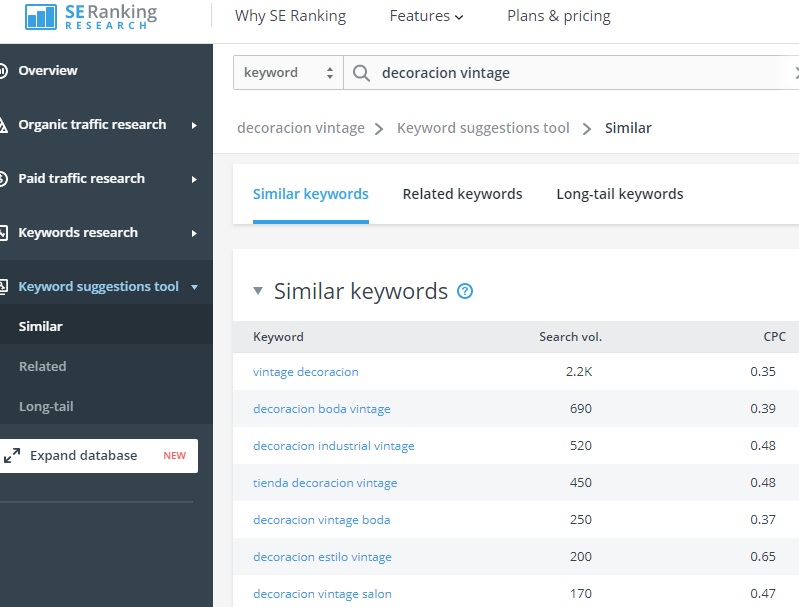Image resolution: width=799 pixels, height=607 pixels.
Task: Open the decoracion industrial vintage link
Action: [333, 446]
